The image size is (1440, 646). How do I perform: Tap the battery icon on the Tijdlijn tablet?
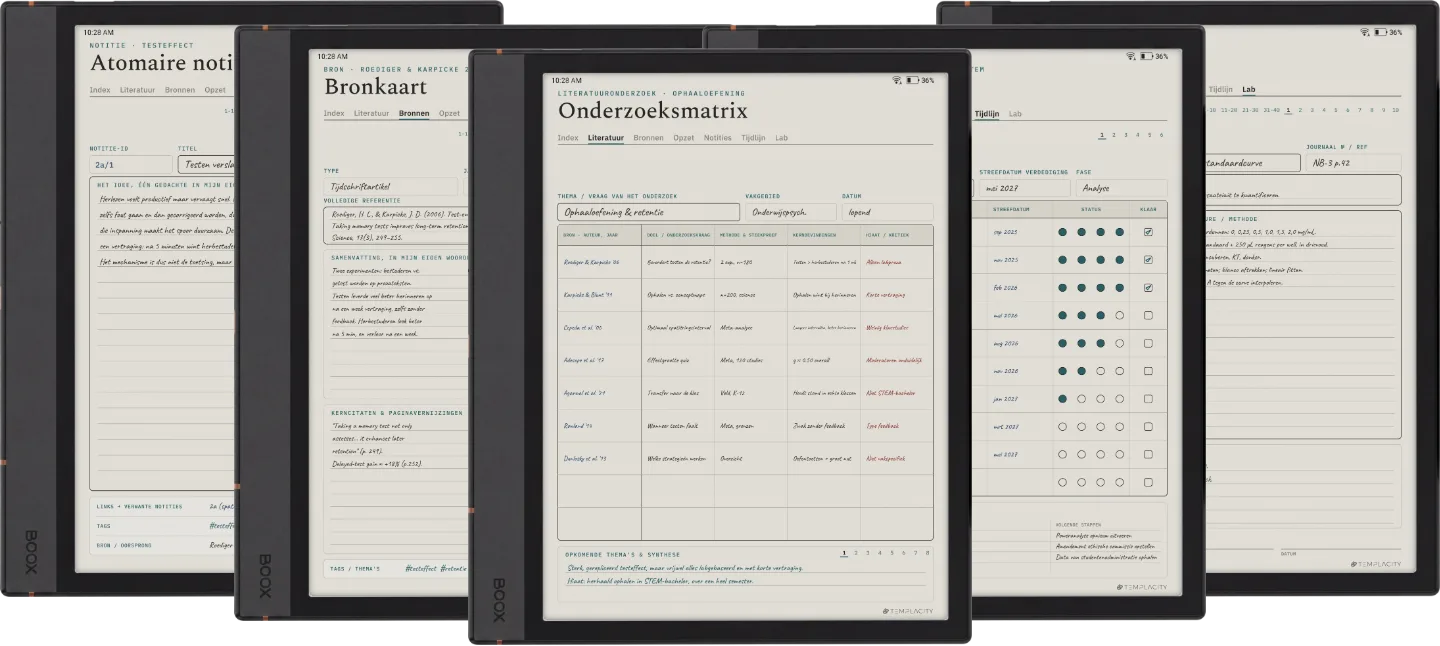(x=1146, y=56)
